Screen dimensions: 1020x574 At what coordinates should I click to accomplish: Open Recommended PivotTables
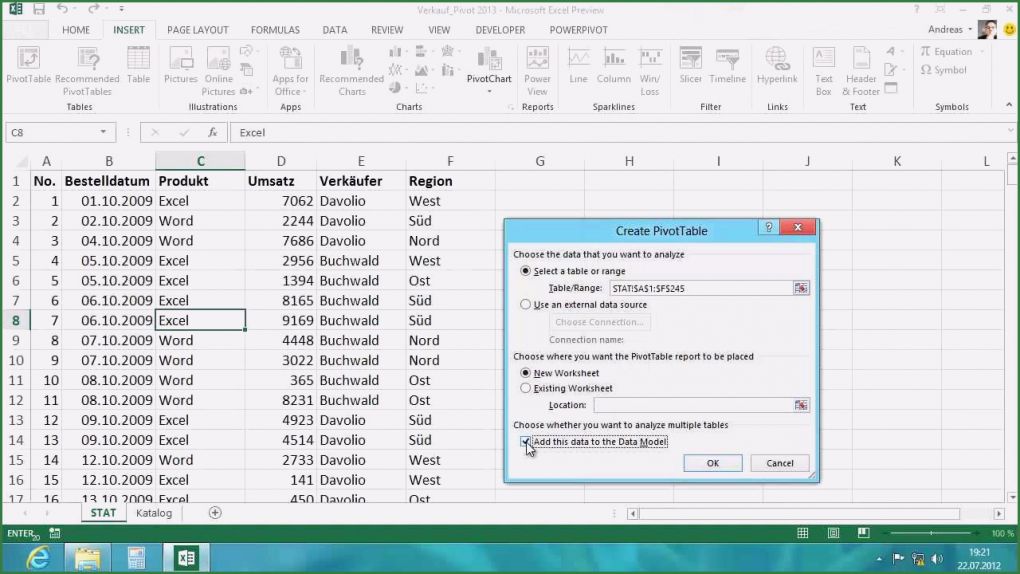coord(87,71)
